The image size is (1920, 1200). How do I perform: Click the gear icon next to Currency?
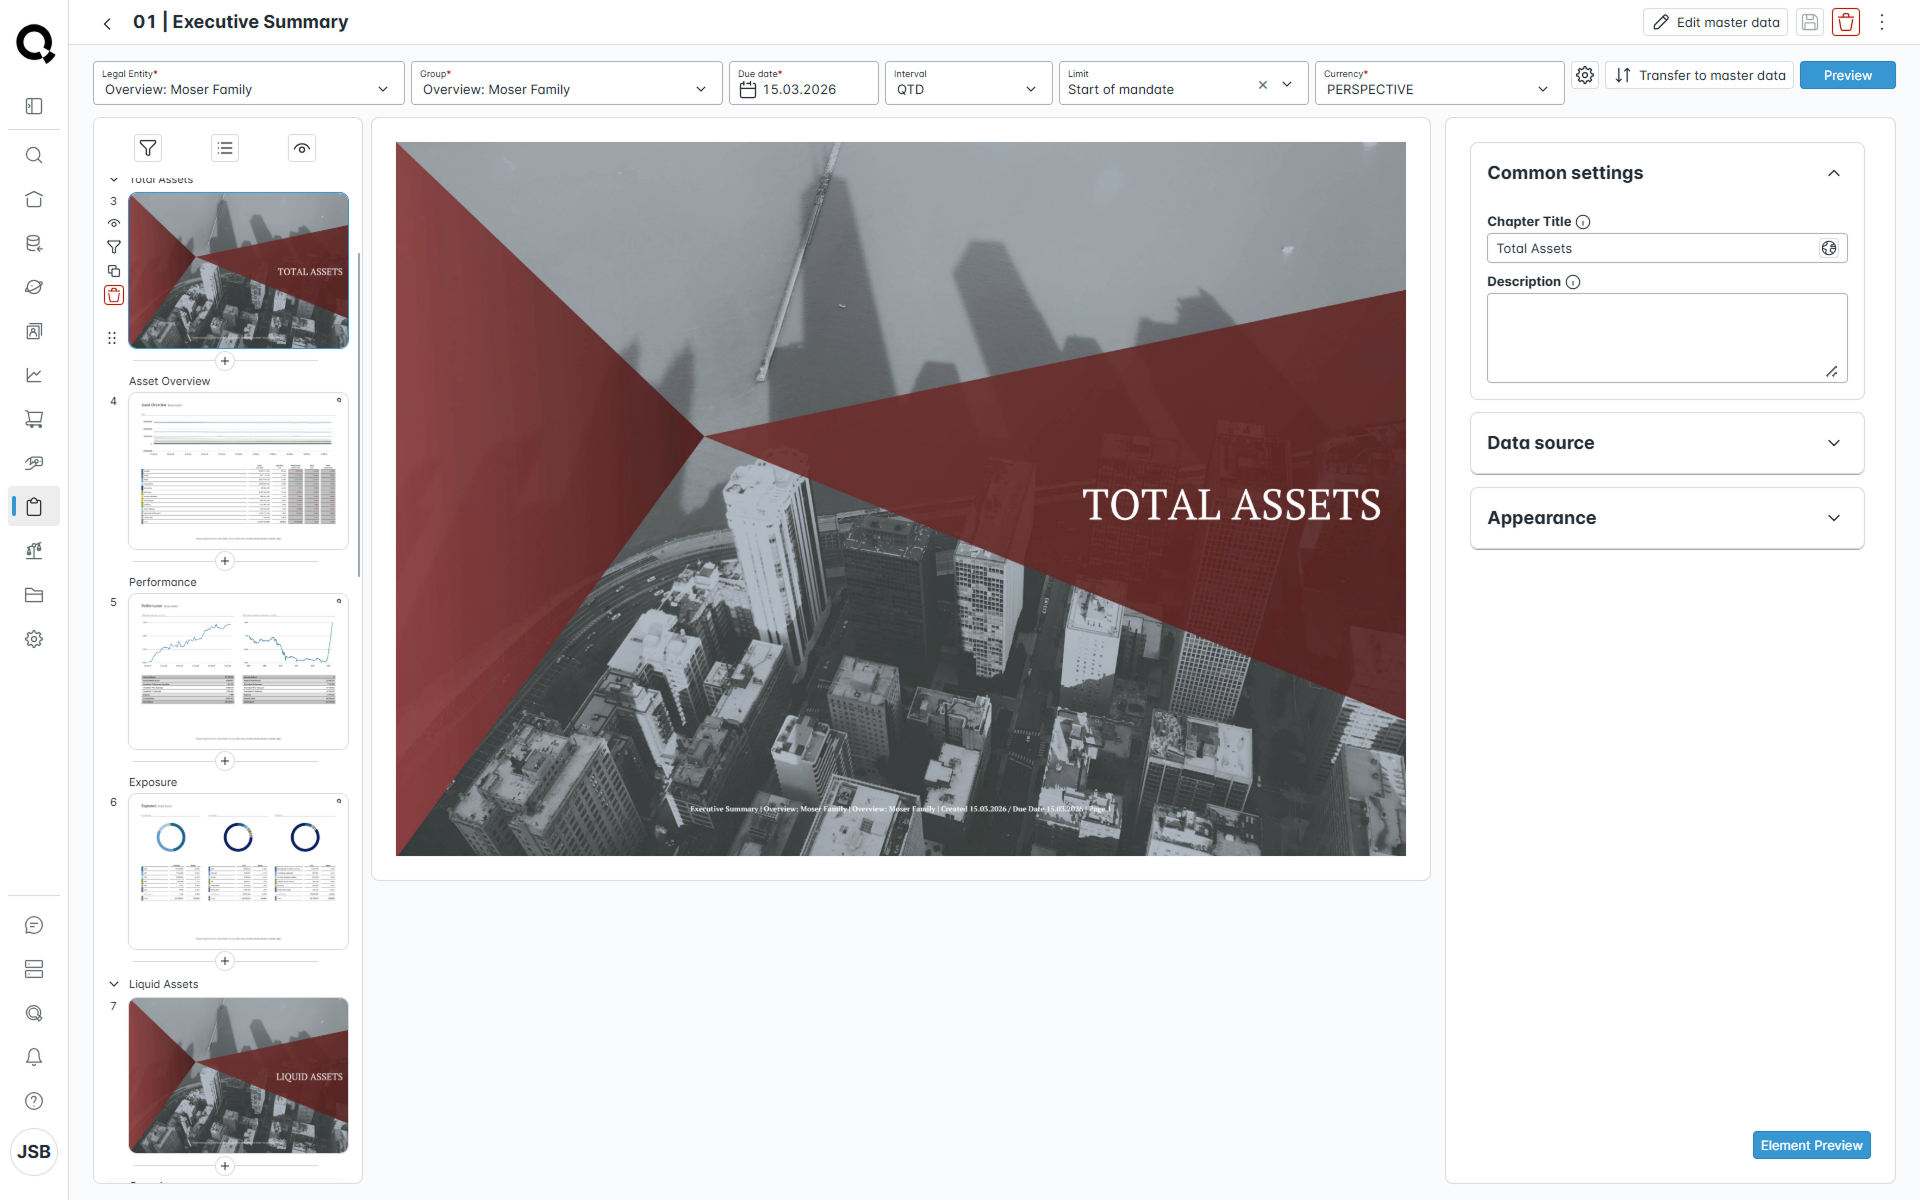point(1585,75)
